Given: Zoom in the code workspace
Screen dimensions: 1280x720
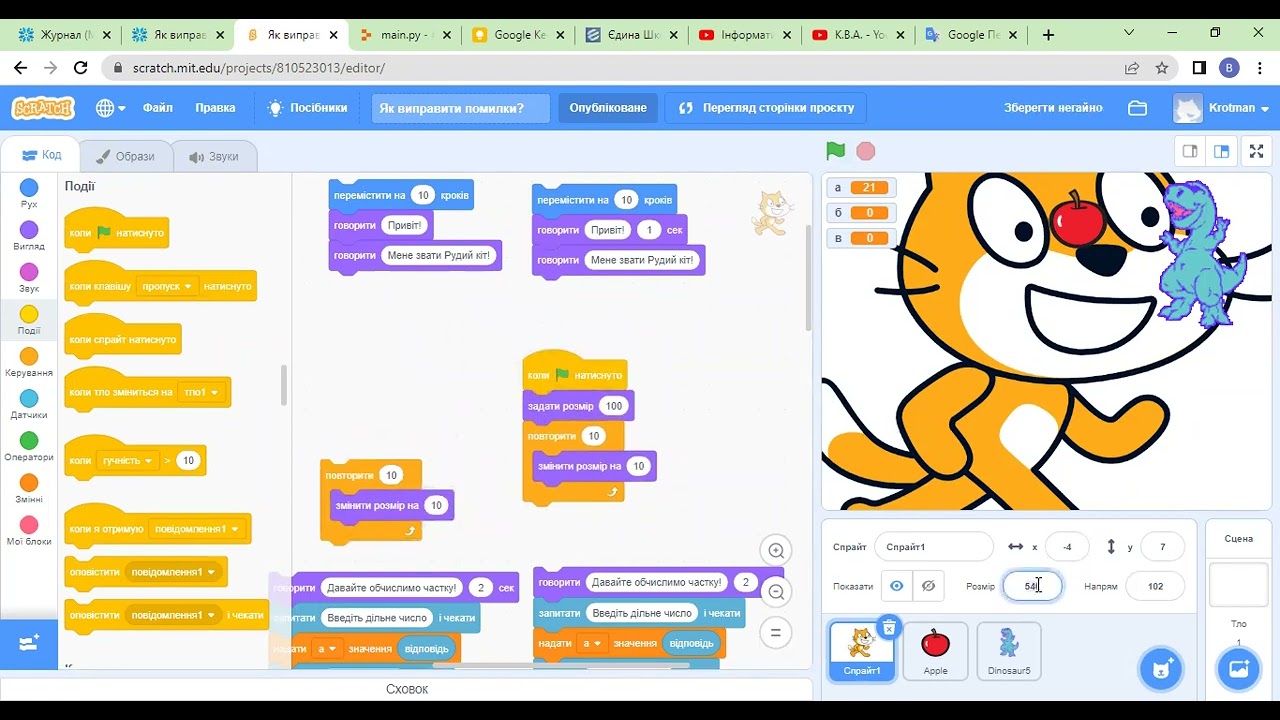Looking at the screenshot, I should pos(775,550).
